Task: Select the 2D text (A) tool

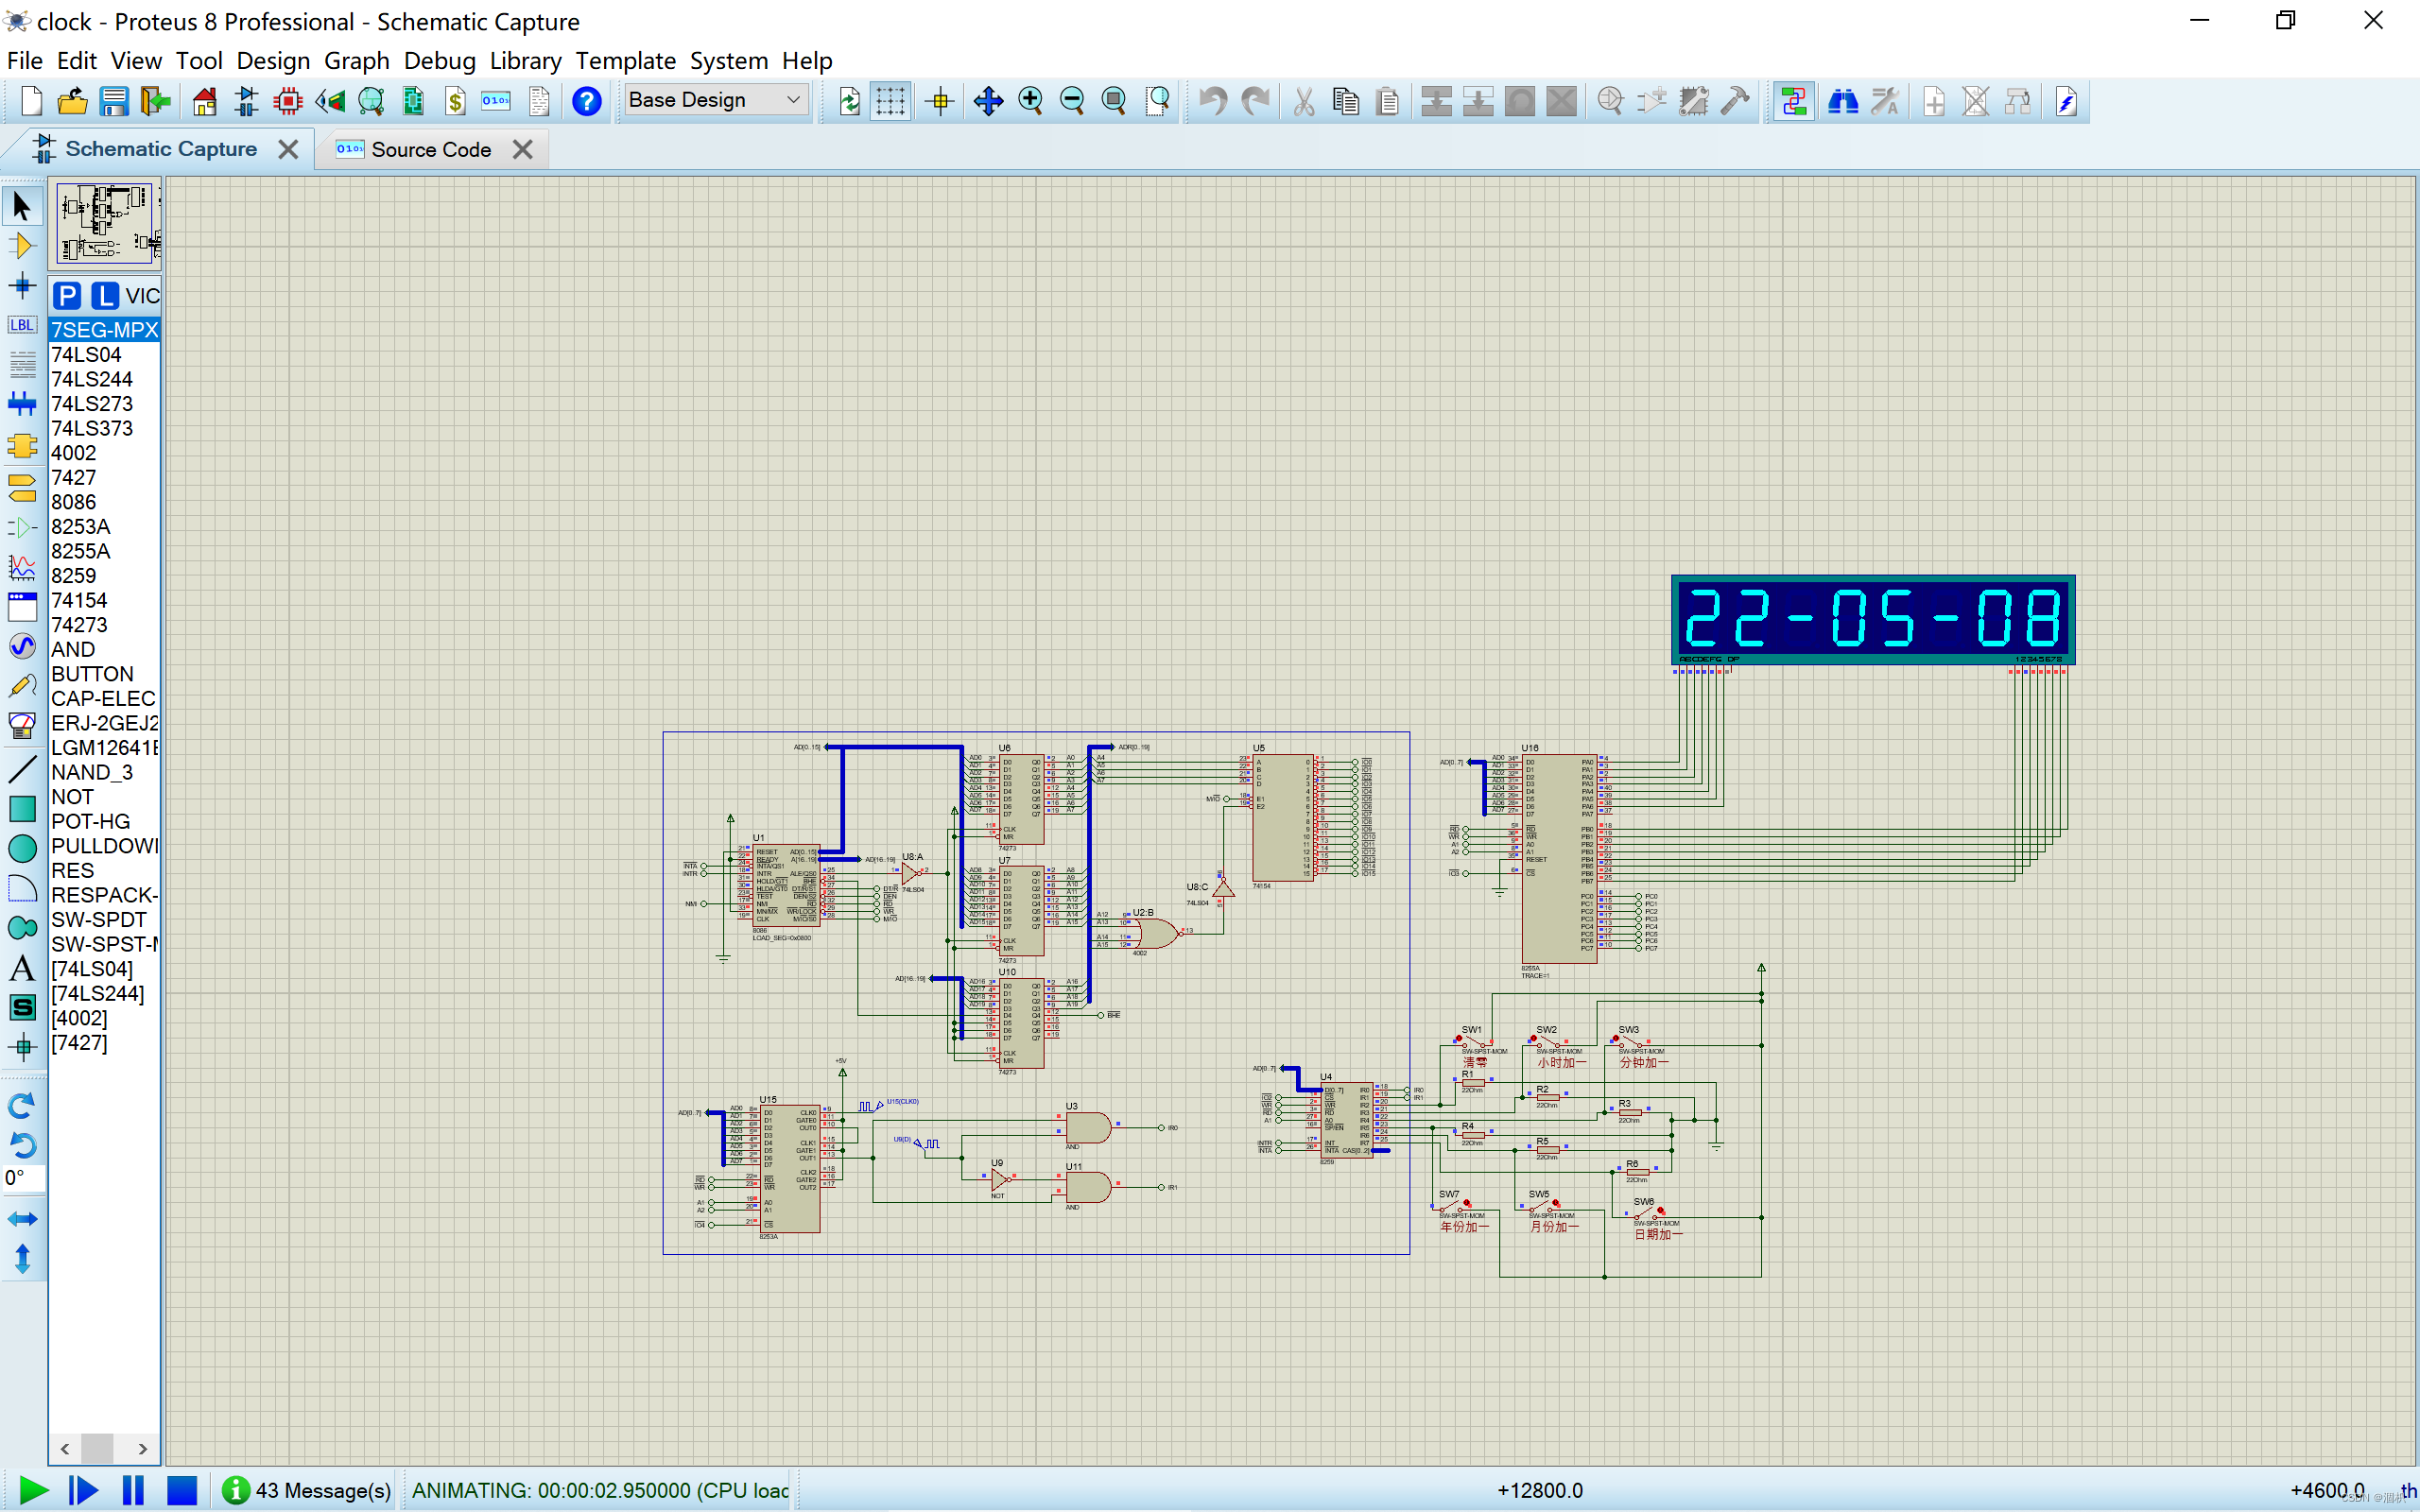Action: (22, 968)
